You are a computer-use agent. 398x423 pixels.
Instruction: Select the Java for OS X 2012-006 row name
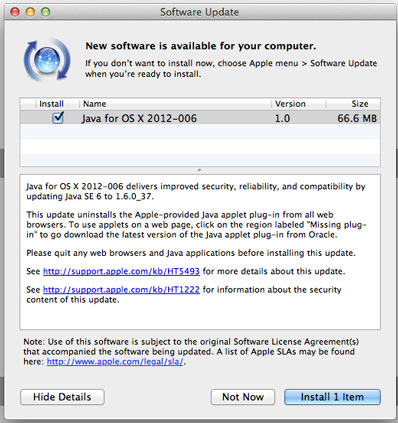(139, 118)
